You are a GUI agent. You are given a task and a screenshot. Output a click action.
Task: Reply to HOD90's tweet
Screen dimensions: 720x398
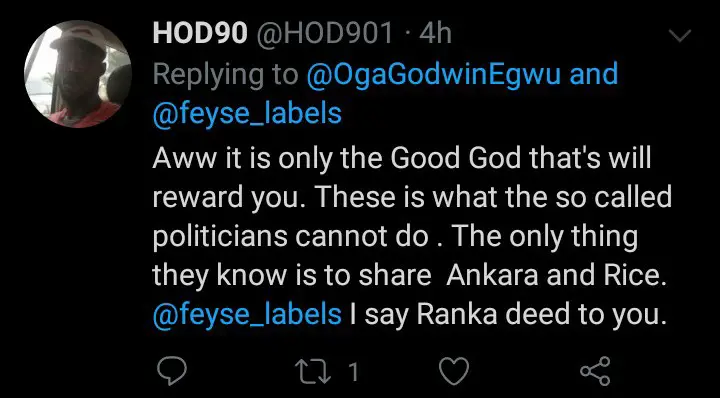pyautogui.click(x=172, y=370)
